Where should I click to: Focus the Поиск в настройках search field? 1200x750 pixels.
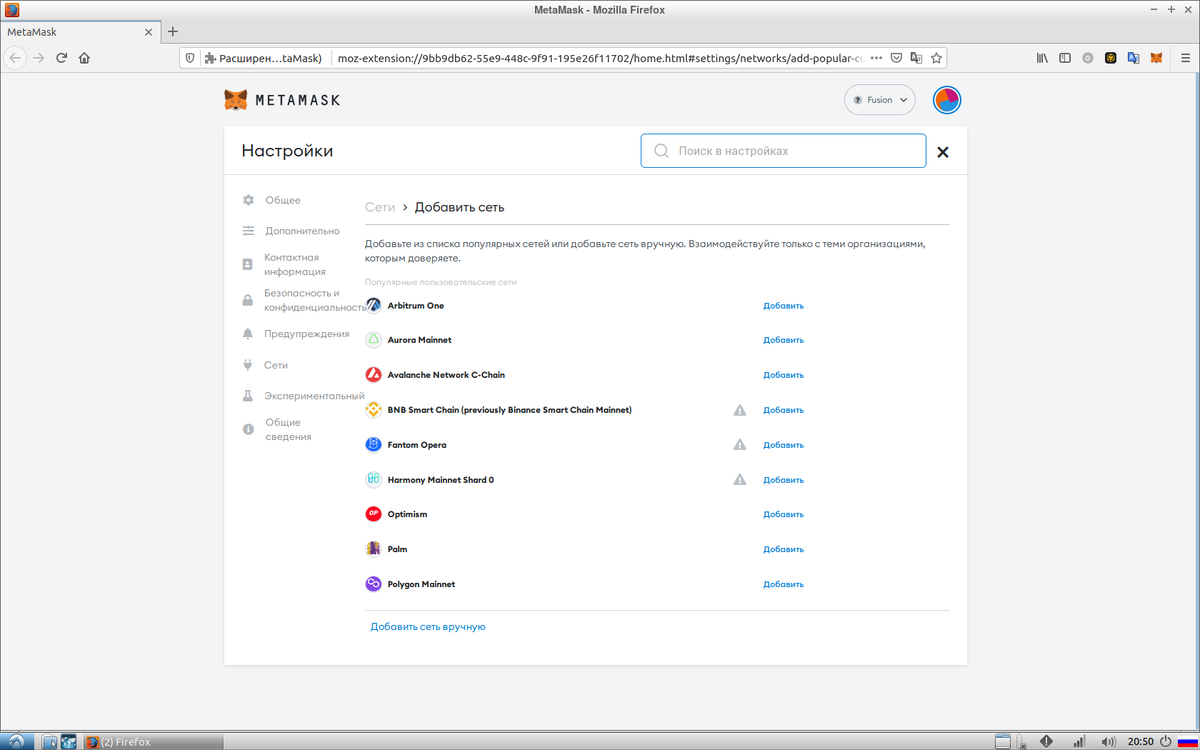(783, 151)
